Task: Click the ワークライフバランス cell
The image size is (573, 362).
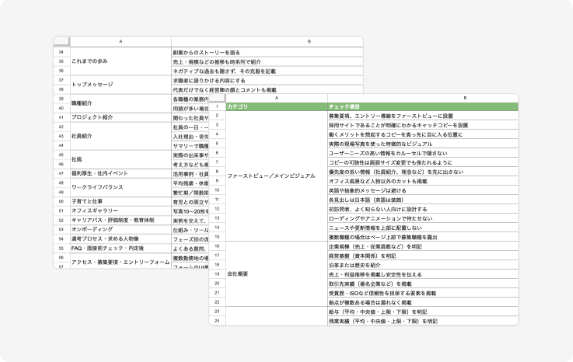Action: point(121,187)
